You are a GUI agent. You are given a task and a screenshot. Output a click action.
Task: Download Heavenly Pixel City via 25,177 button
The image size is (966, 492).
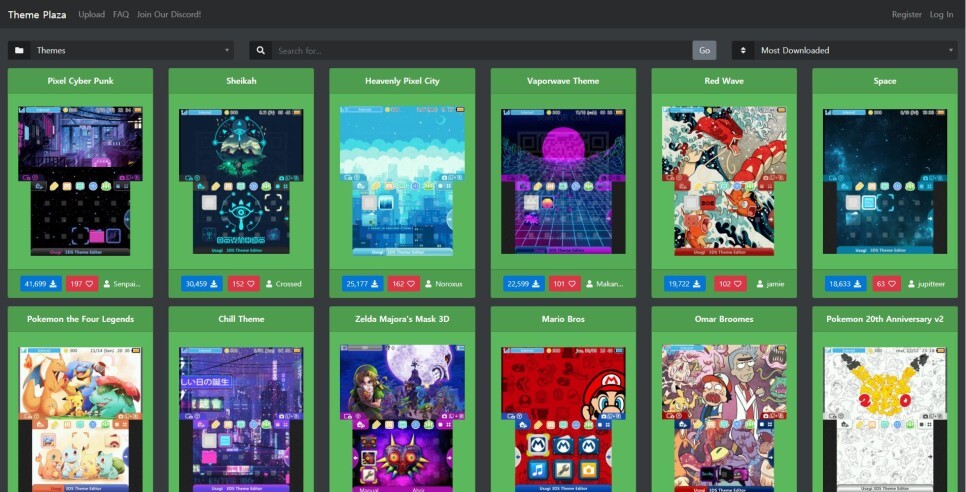click(363, 284)
